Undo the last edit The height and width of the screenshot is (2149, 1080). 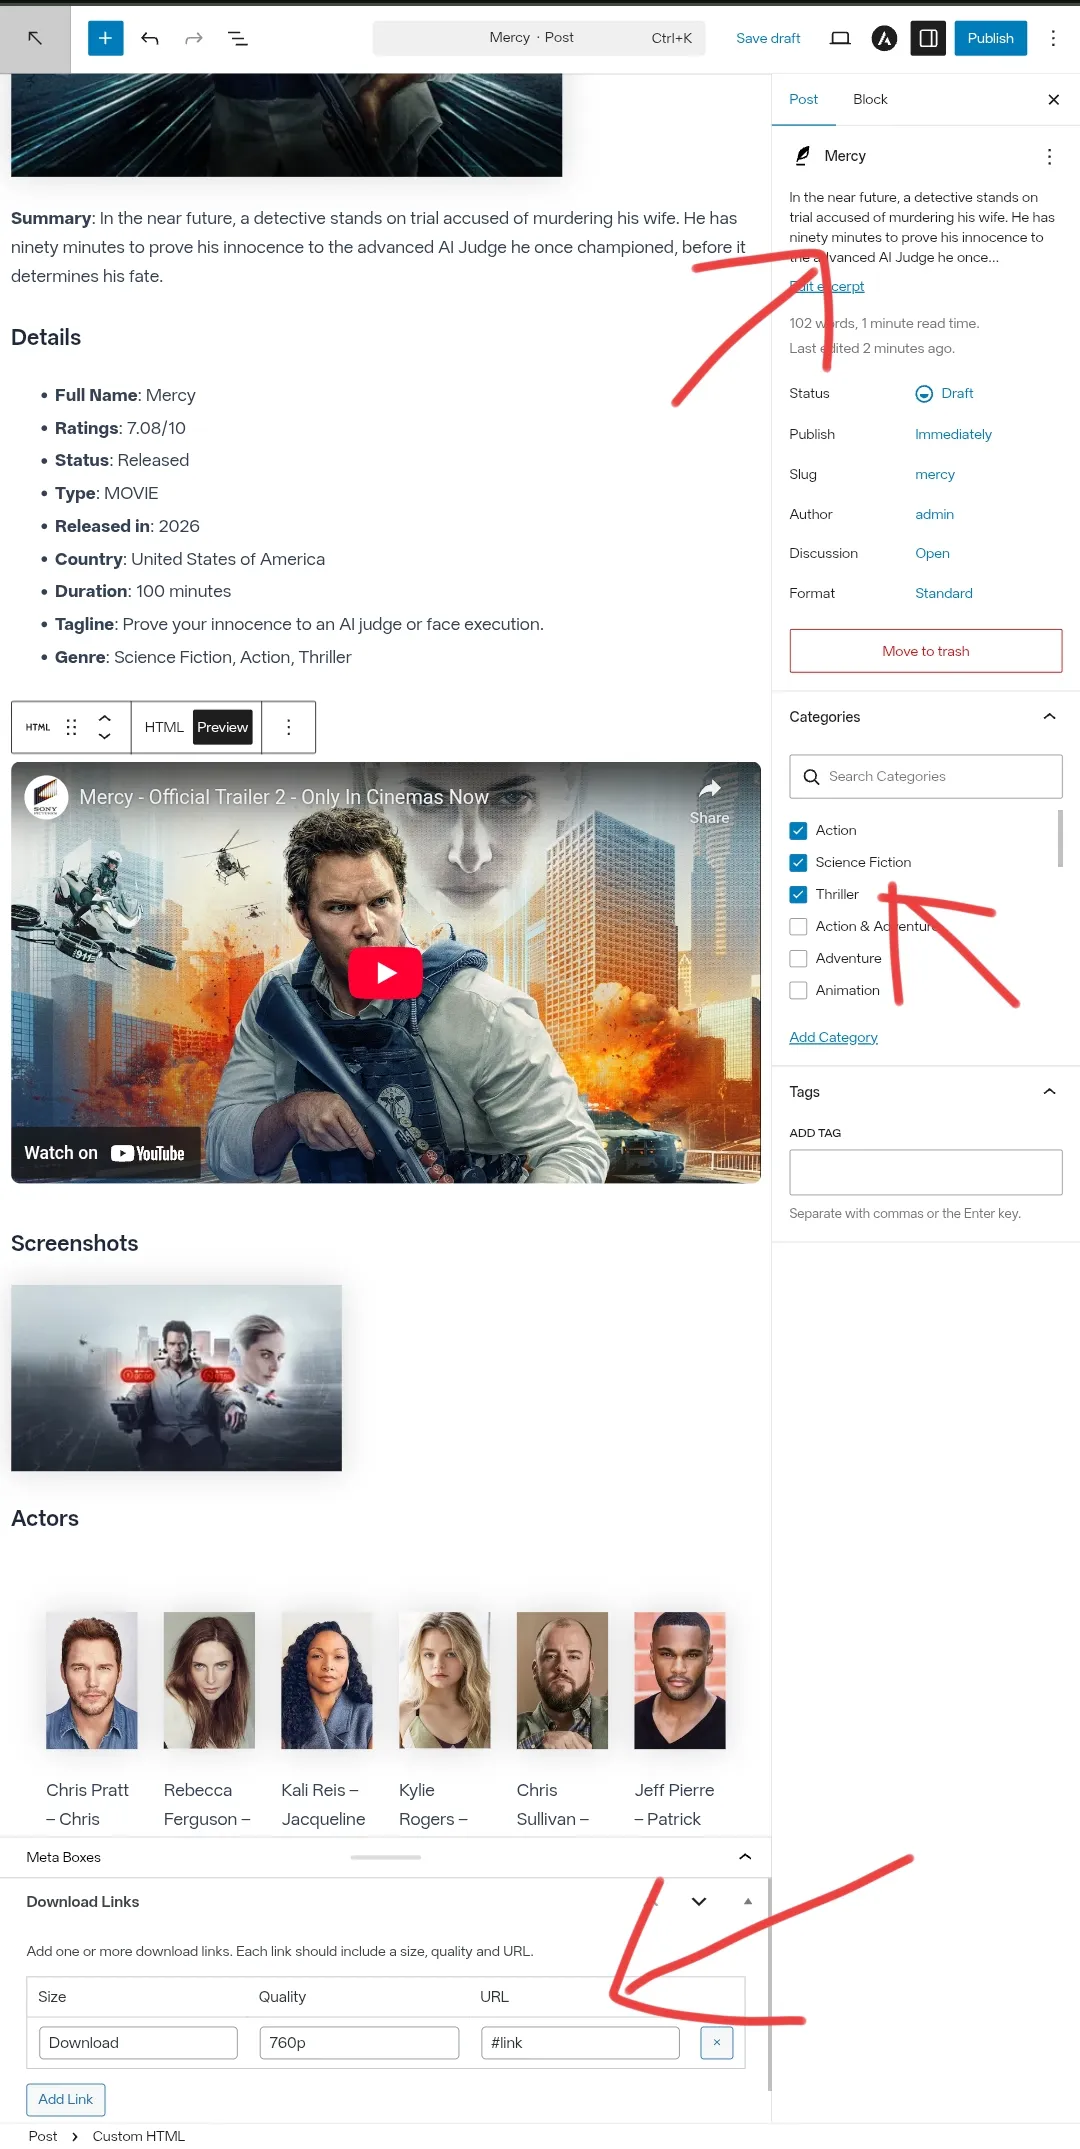coord(150,38)
